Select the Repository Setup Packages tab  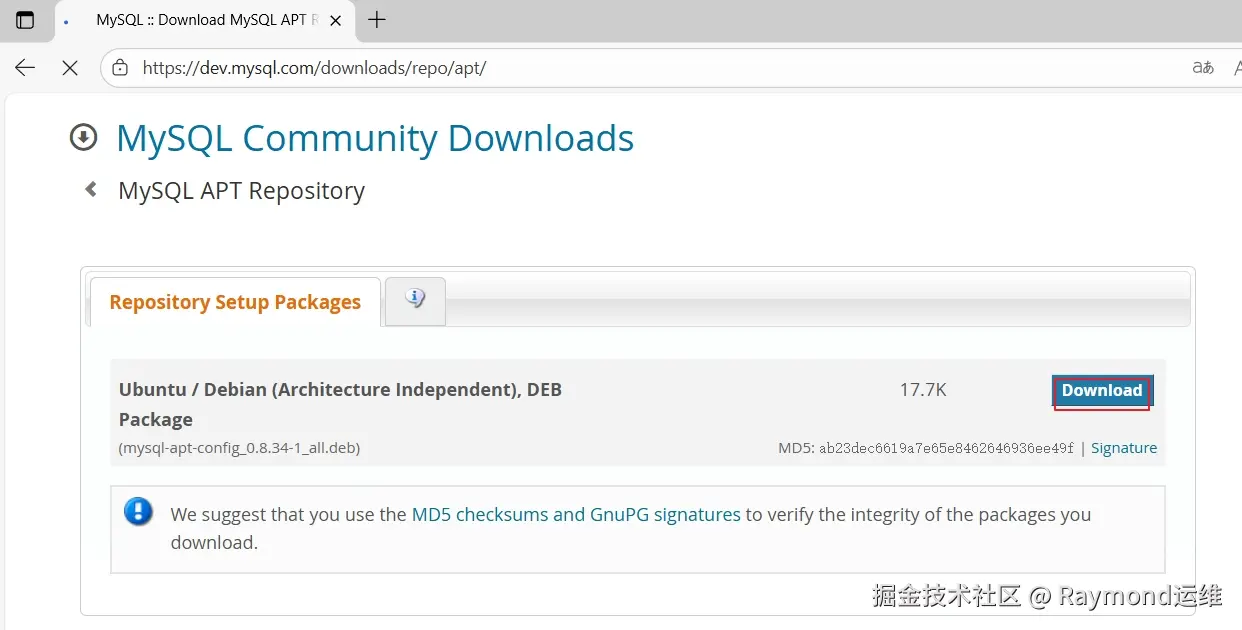click(x=235, y=302)
